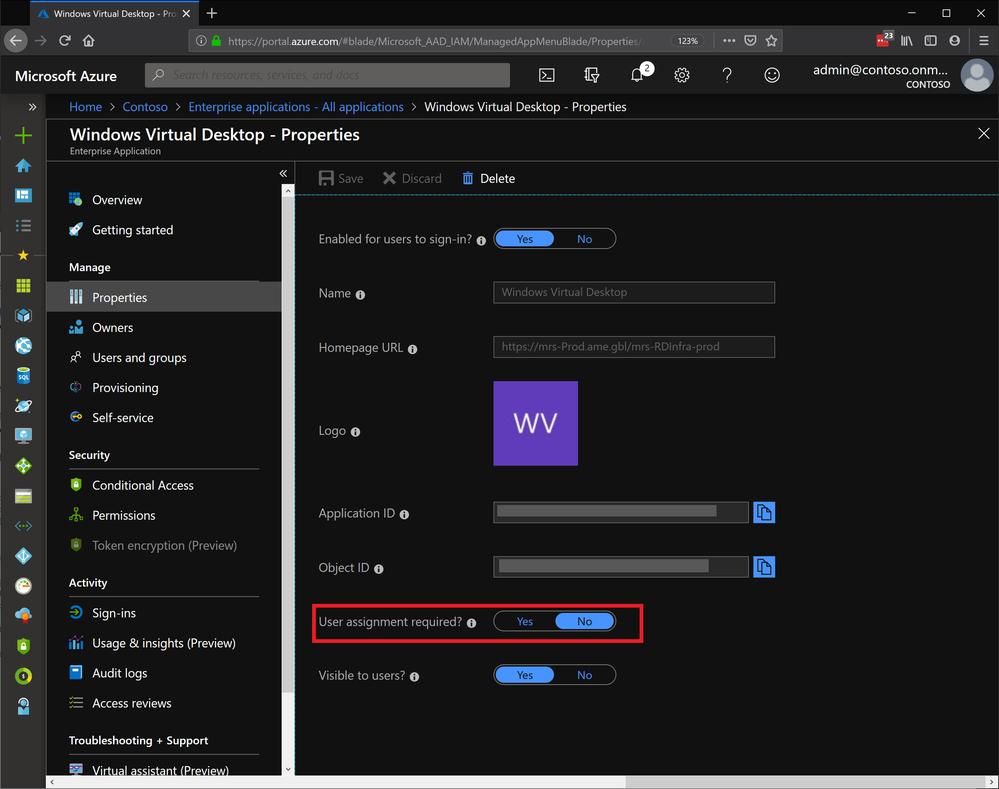Open the help question mark
999x789 pixels.
pyautogui.click(x=727, y=75)
